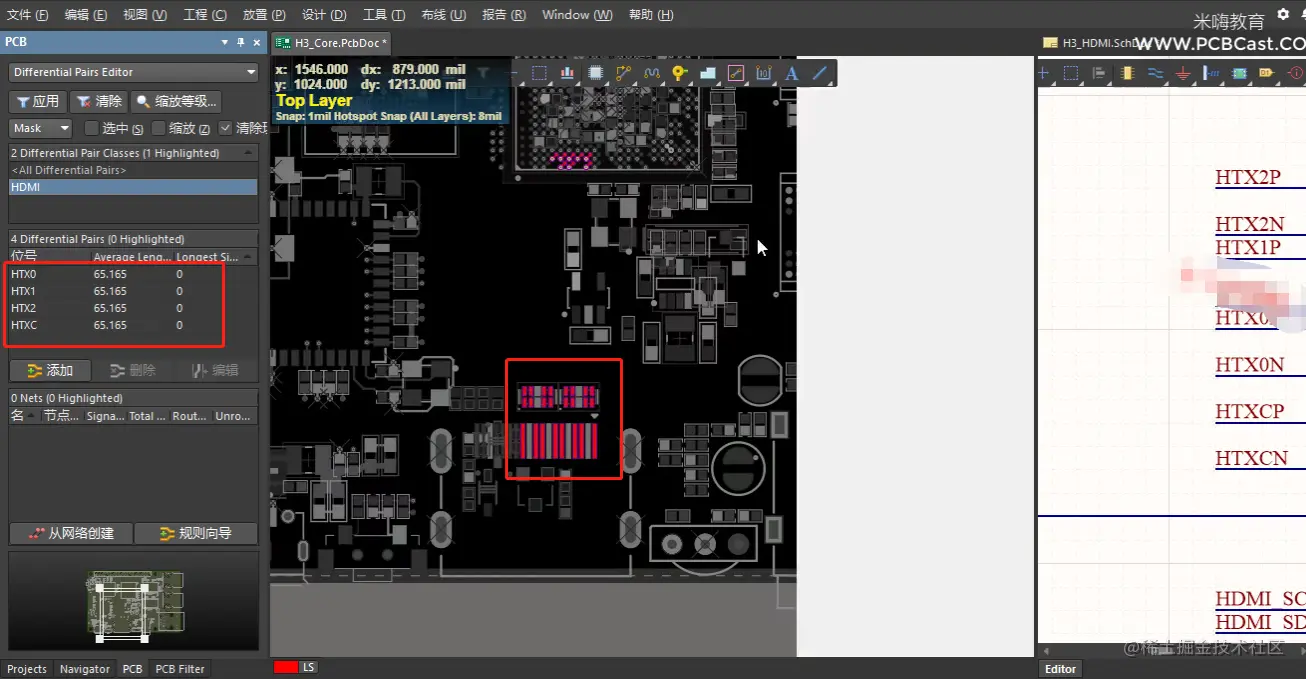
Task: Select the interactive length tuning tool
Action: click(652, 73)
